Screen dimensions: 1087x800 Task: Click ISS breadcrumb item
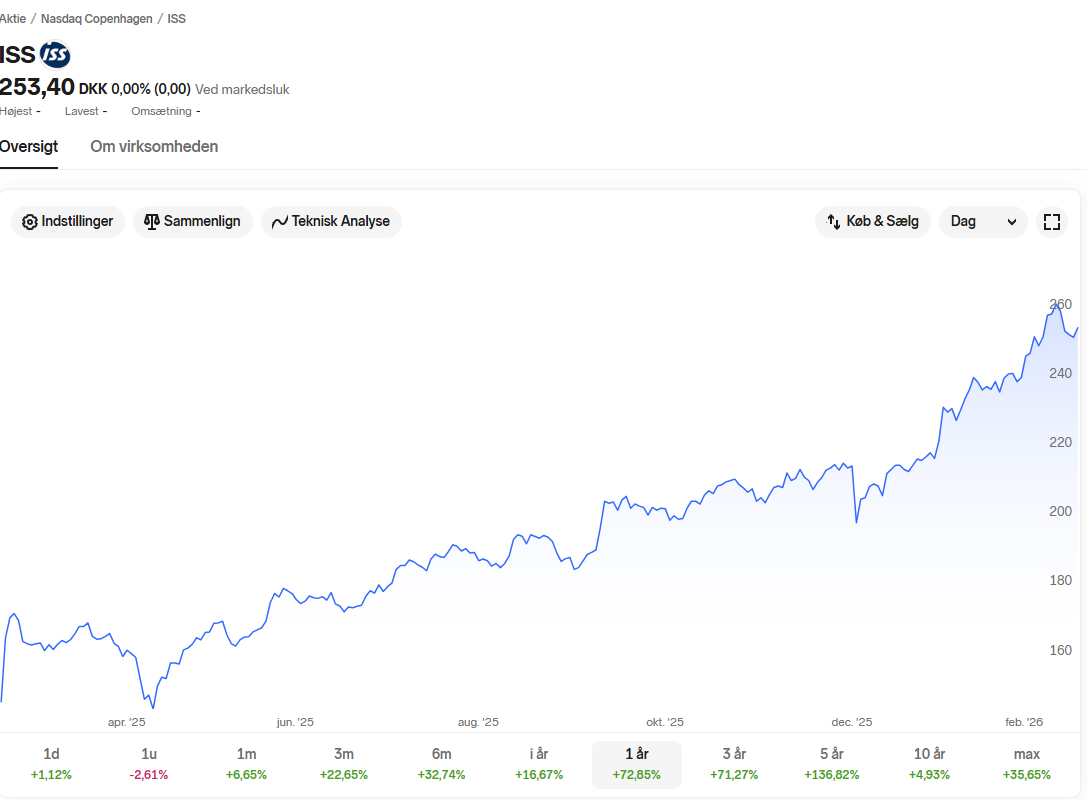click(x=177, y=19)
